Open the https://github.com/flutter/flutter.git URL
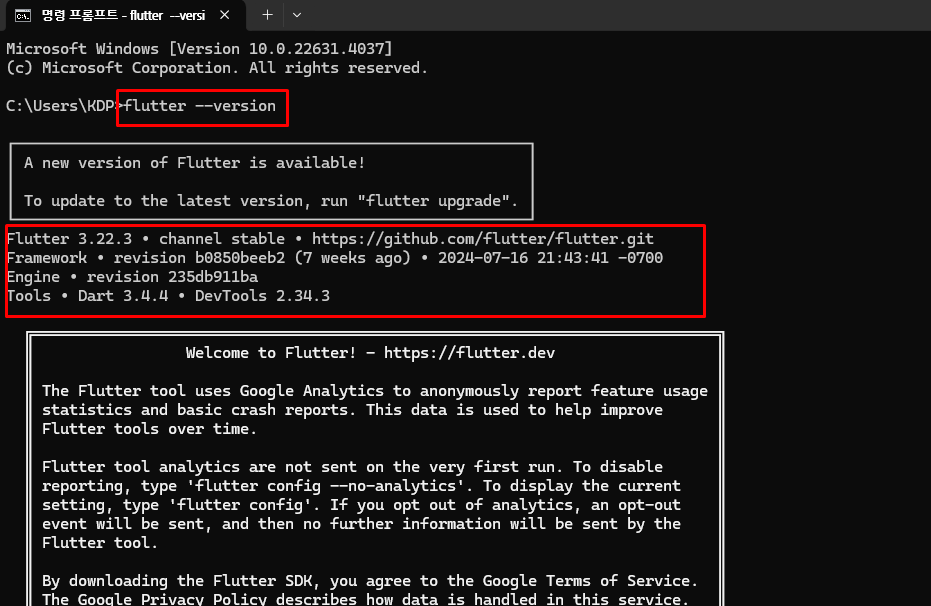 [483, 239]
